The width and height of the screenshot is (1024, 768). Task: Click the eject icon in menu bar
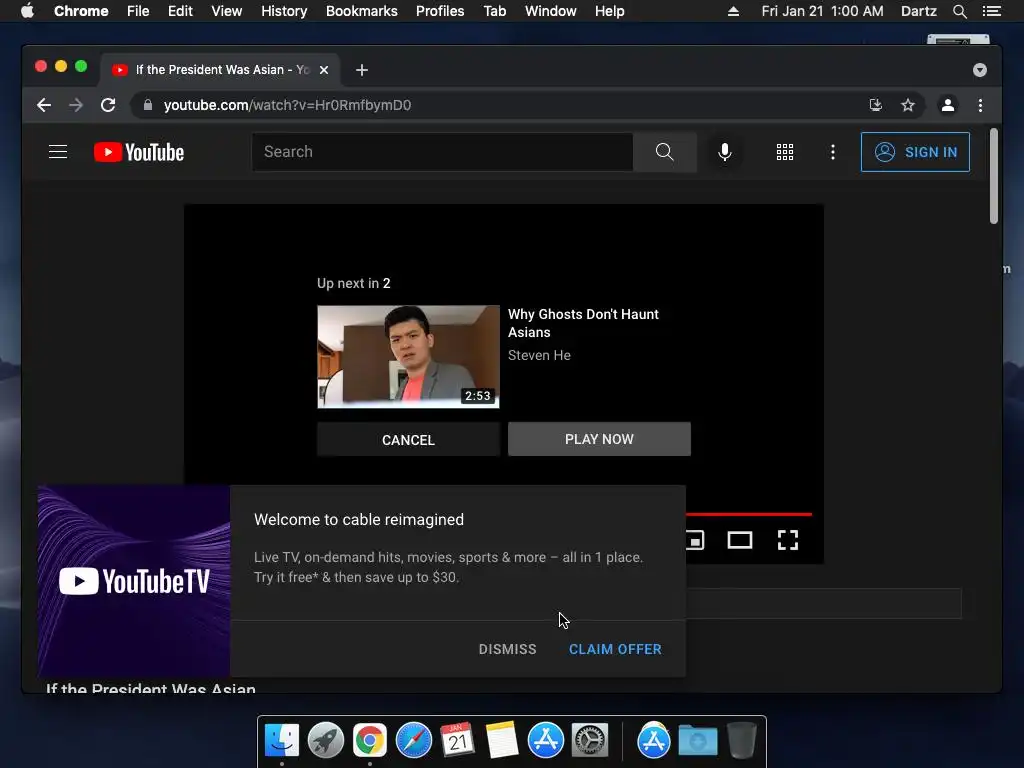coord(733,11)
